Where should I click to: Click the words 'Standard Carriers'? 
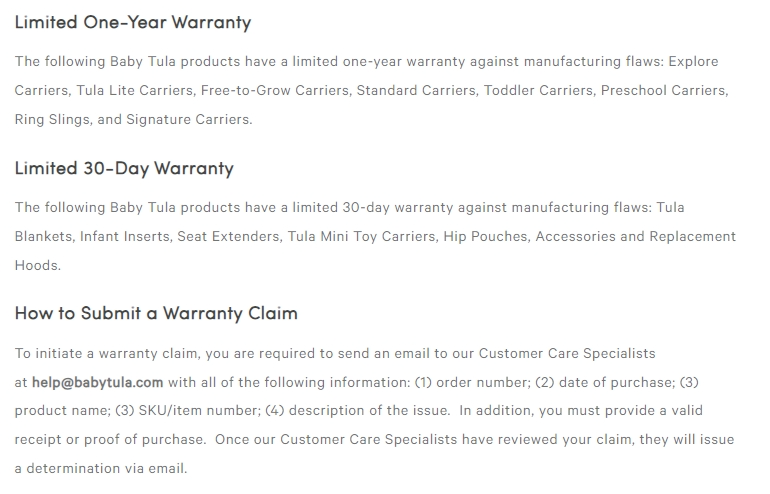[416, 90]
